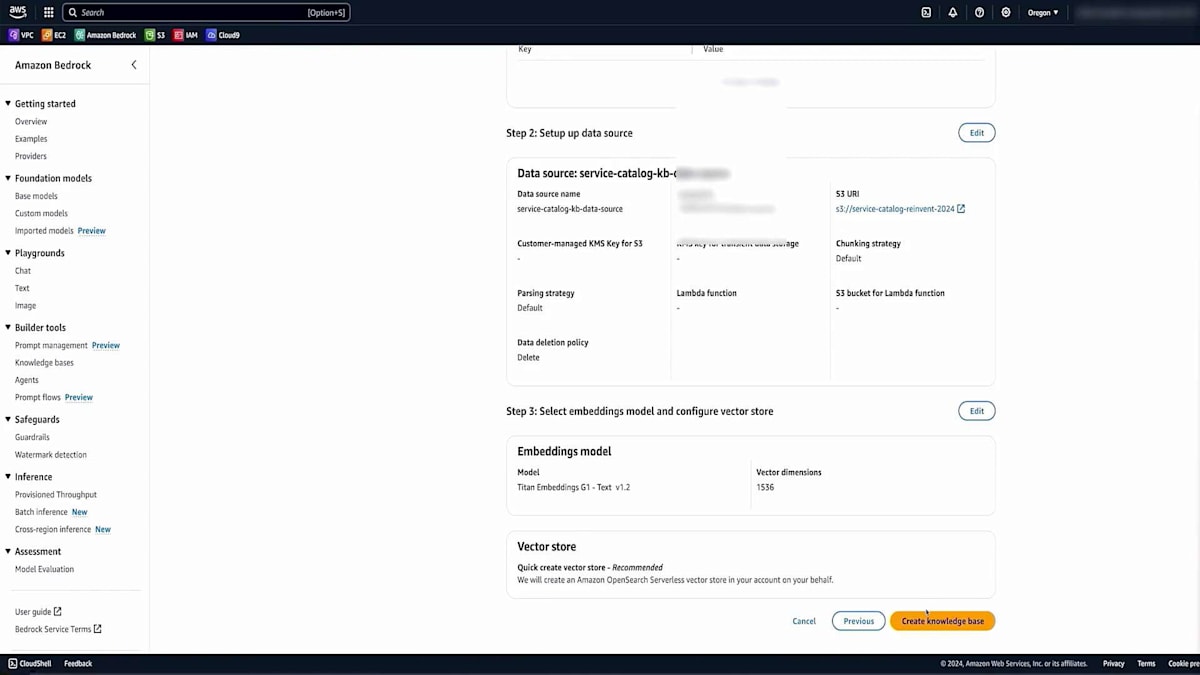Click Cancel at the bottom
1200x675 pixels.
(x=804, y=621)
